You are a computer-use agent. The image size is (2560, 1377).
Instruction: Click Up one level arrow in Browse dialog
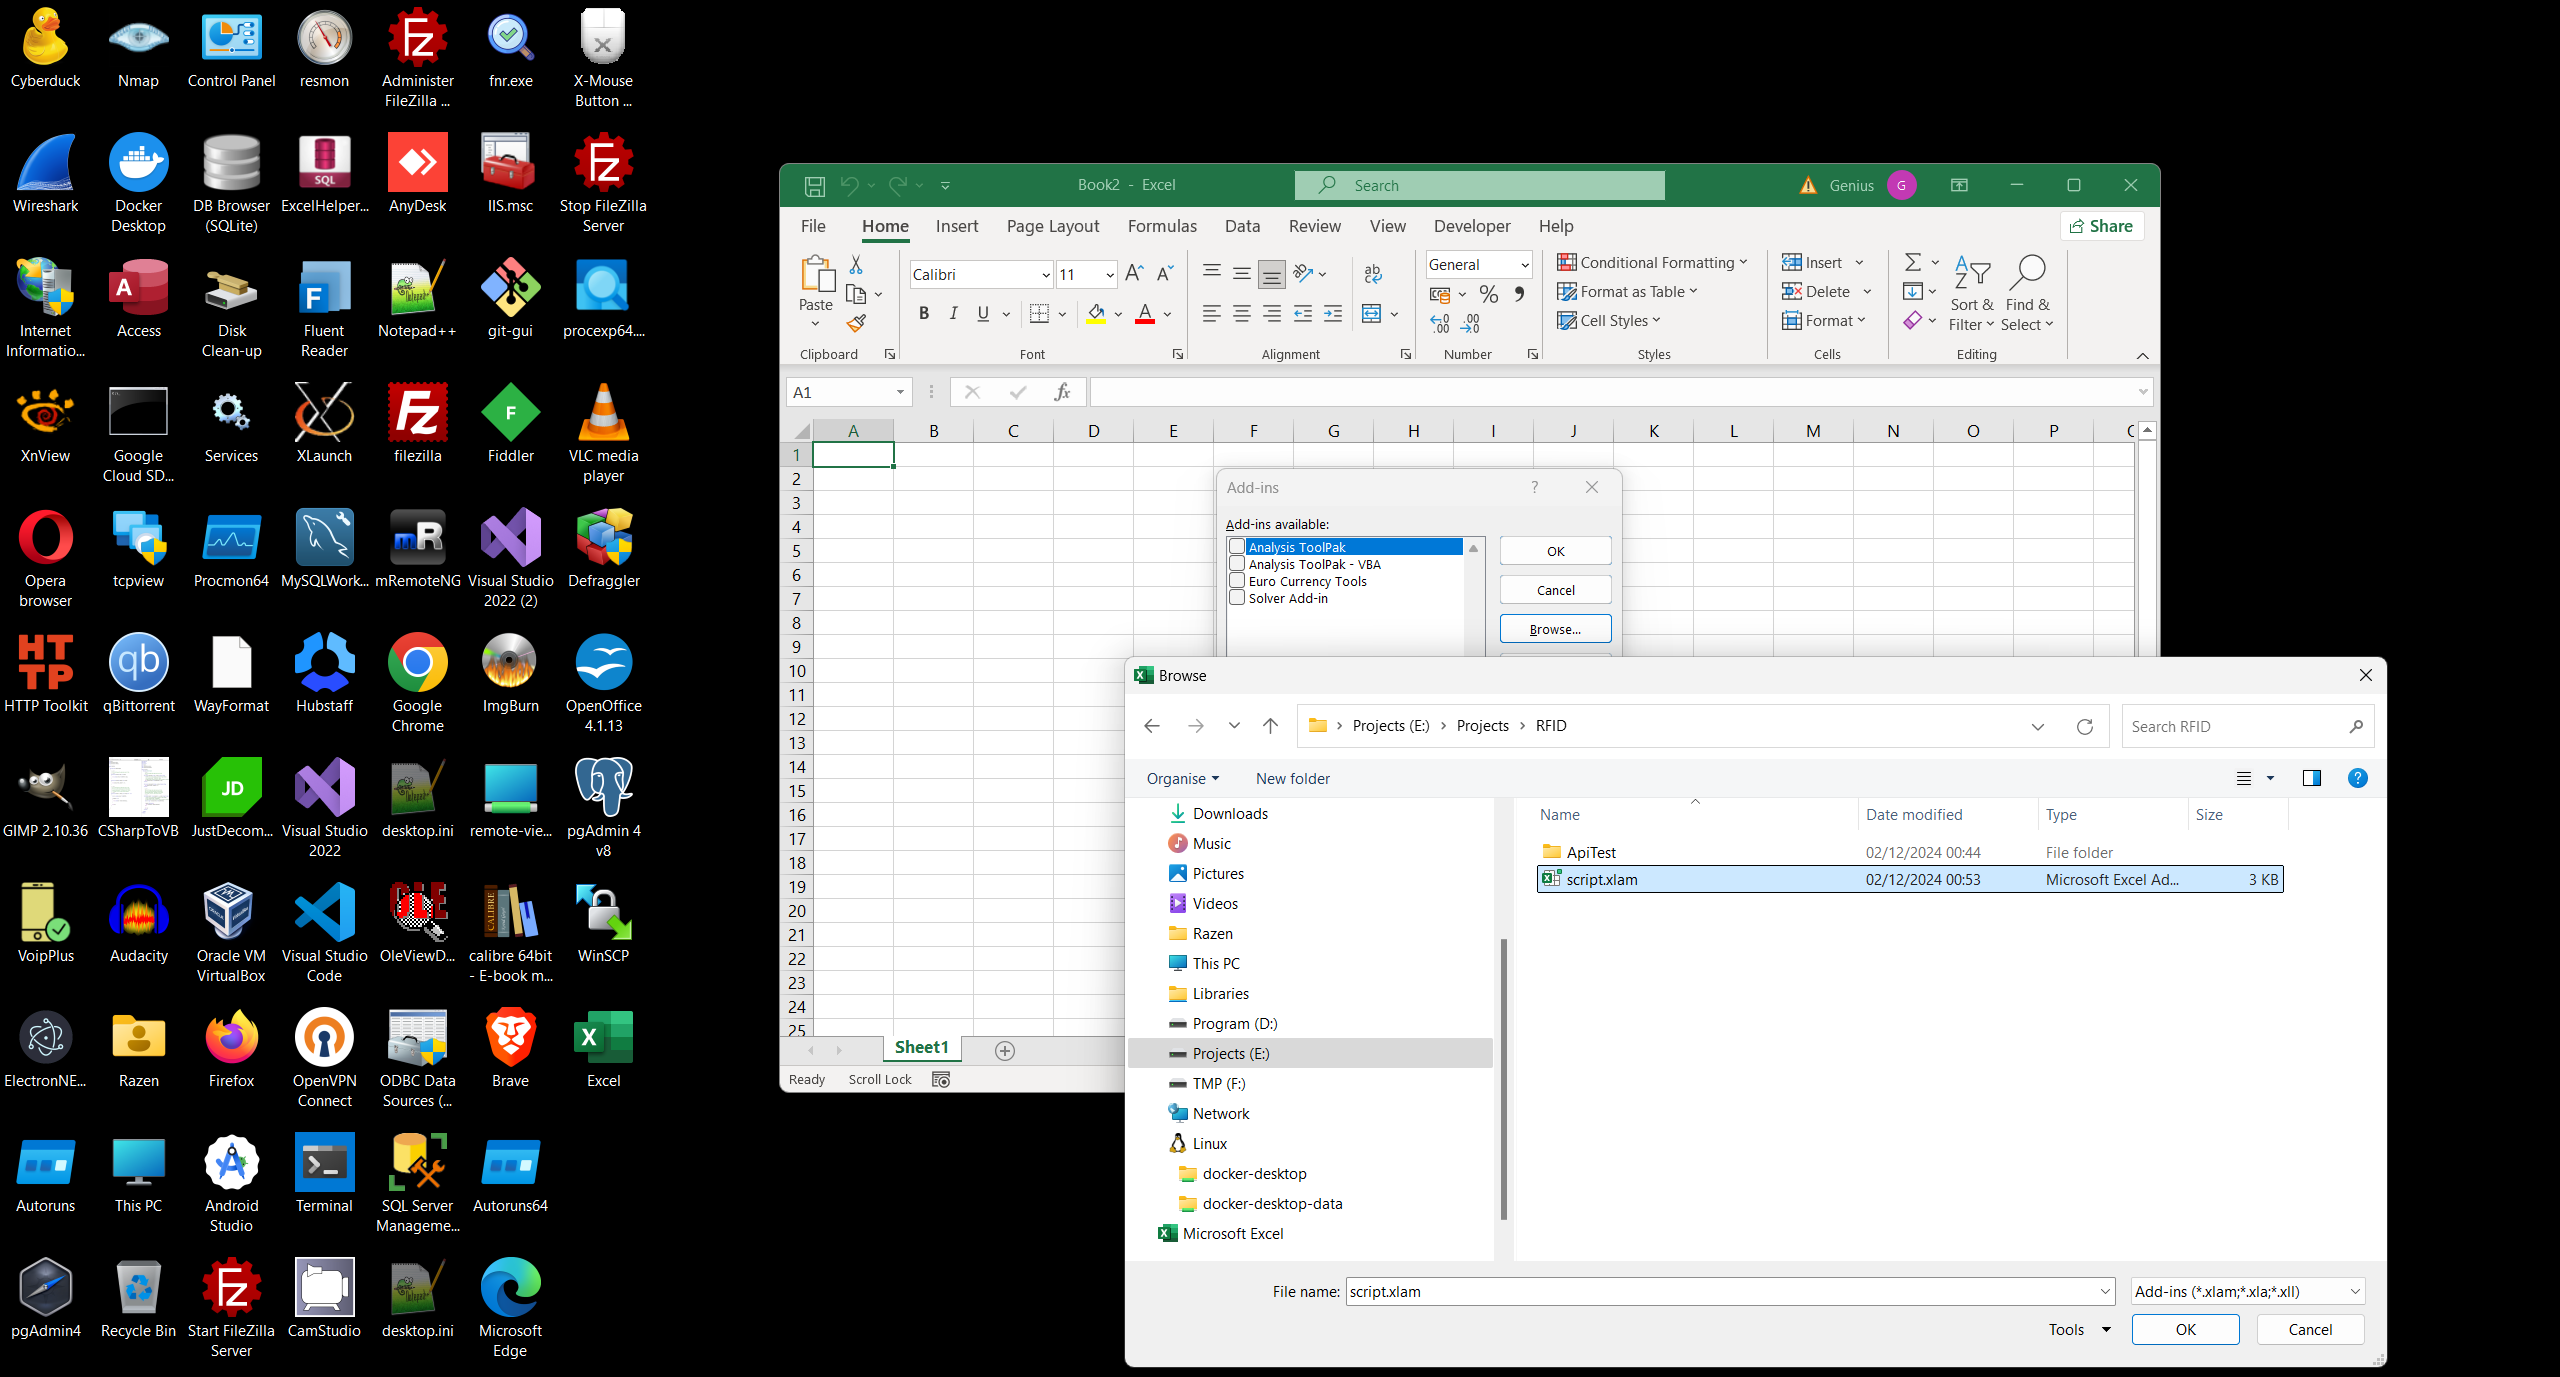1270,727
